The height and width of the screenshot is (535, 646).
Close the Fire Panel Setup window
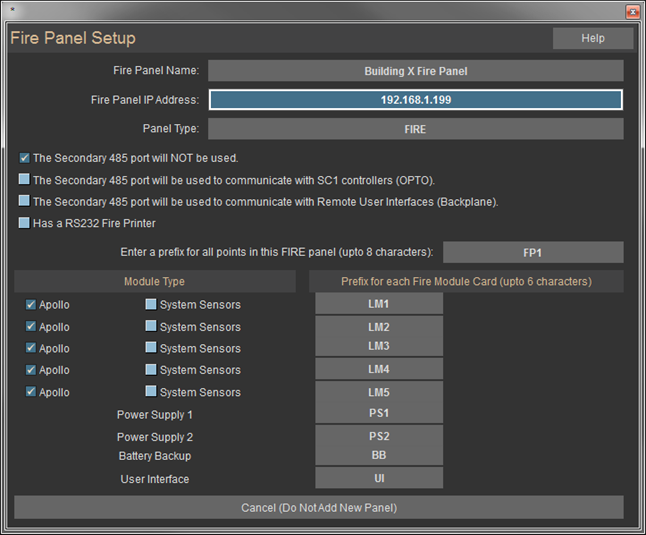632,12
